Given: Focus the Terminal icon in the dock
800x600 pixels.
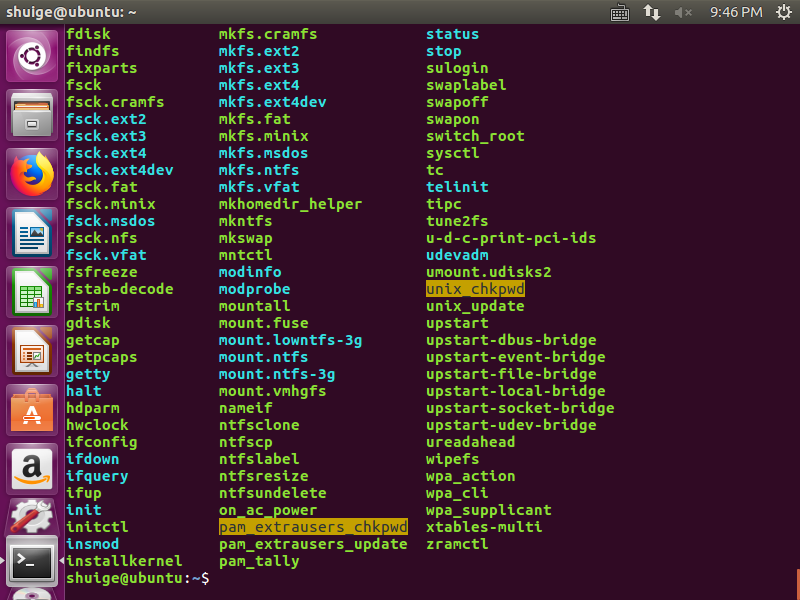Looking at the screenshot, I should 32,561.
